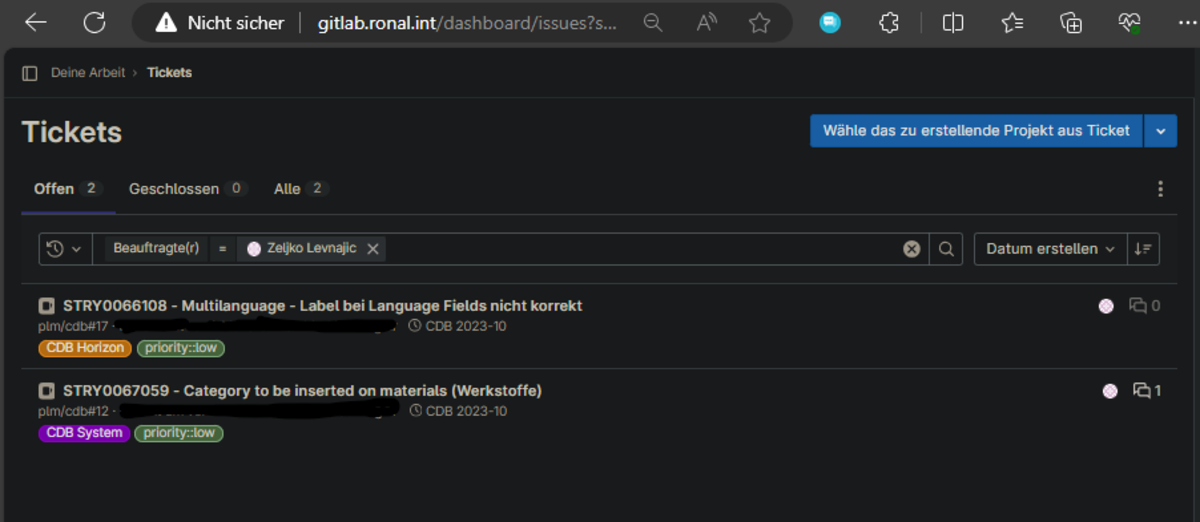Remove the Zeljko Levnajic assignee filter token

point(373,249)
